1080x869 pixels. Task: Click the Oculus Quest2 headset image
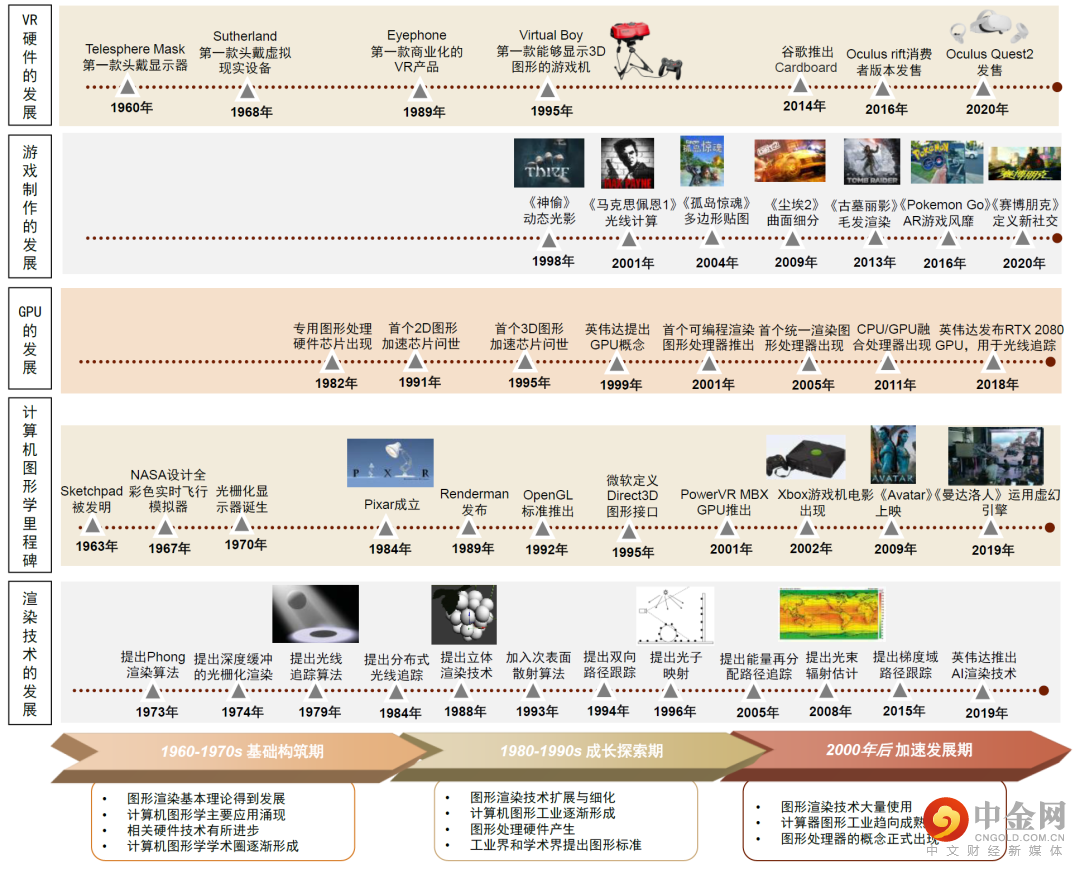(989, 26)
